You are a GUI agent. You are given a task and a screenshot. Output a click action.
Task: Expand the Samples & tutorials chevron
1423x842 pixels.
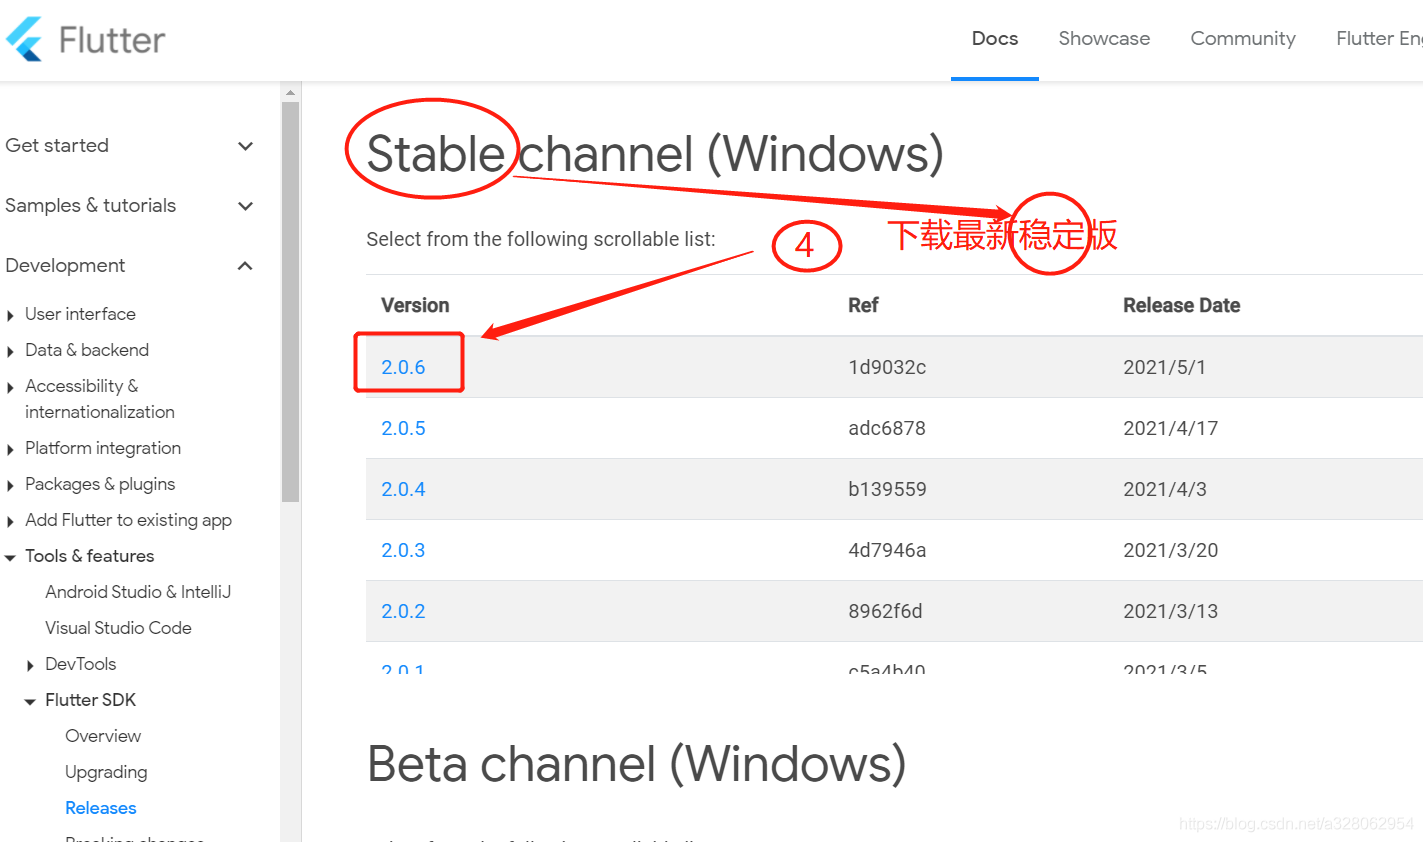[245, 206]
